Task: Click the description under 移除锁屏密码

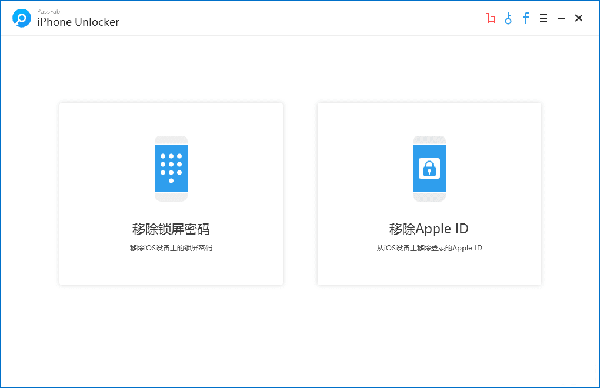Action: 171,248
